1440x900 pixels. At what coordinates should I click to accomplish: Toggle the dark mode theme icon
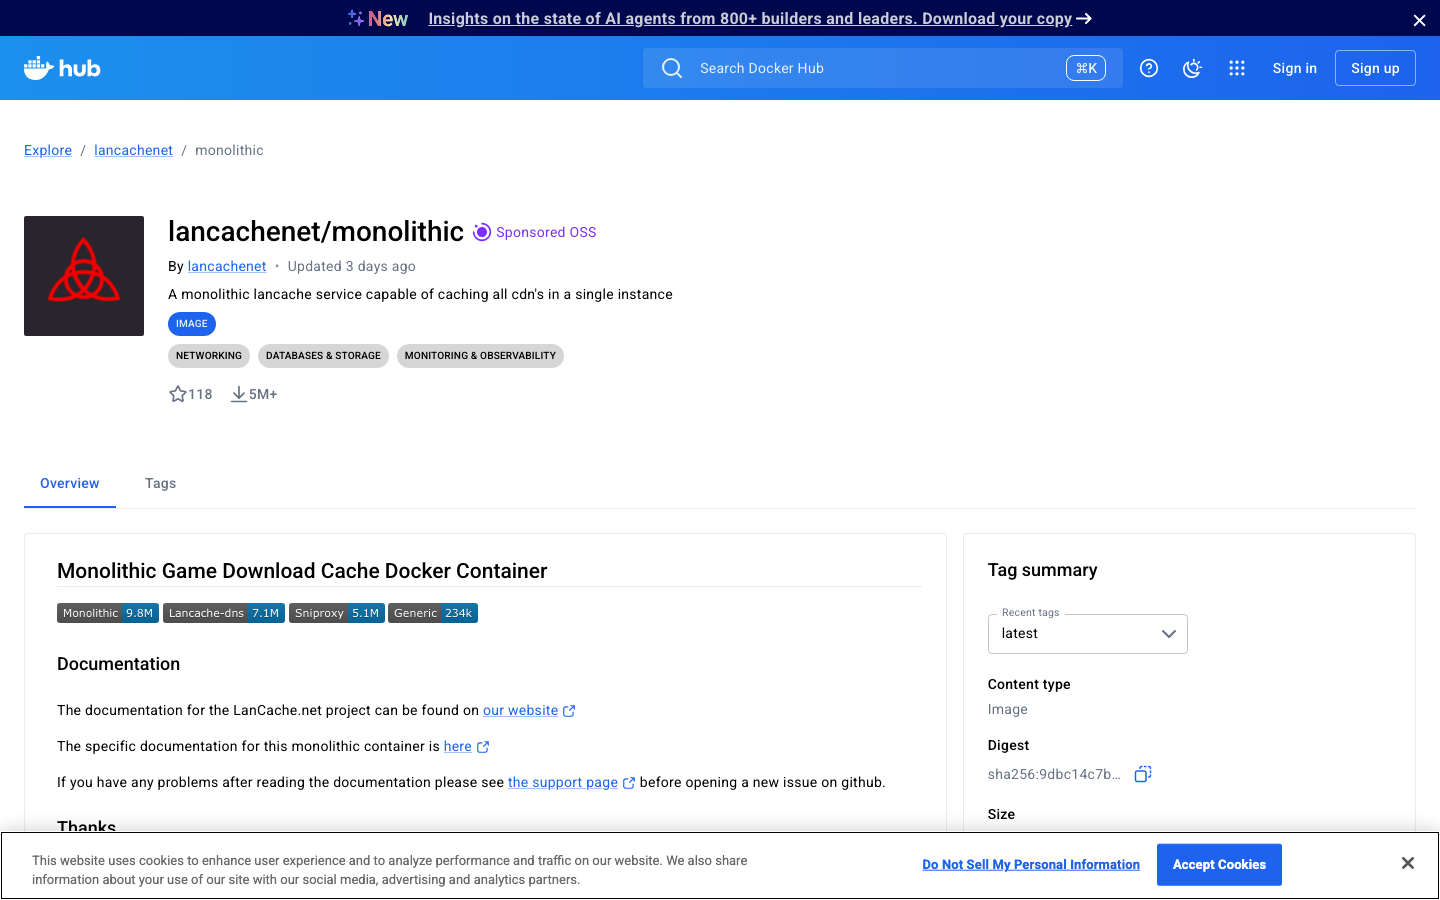1192,68
